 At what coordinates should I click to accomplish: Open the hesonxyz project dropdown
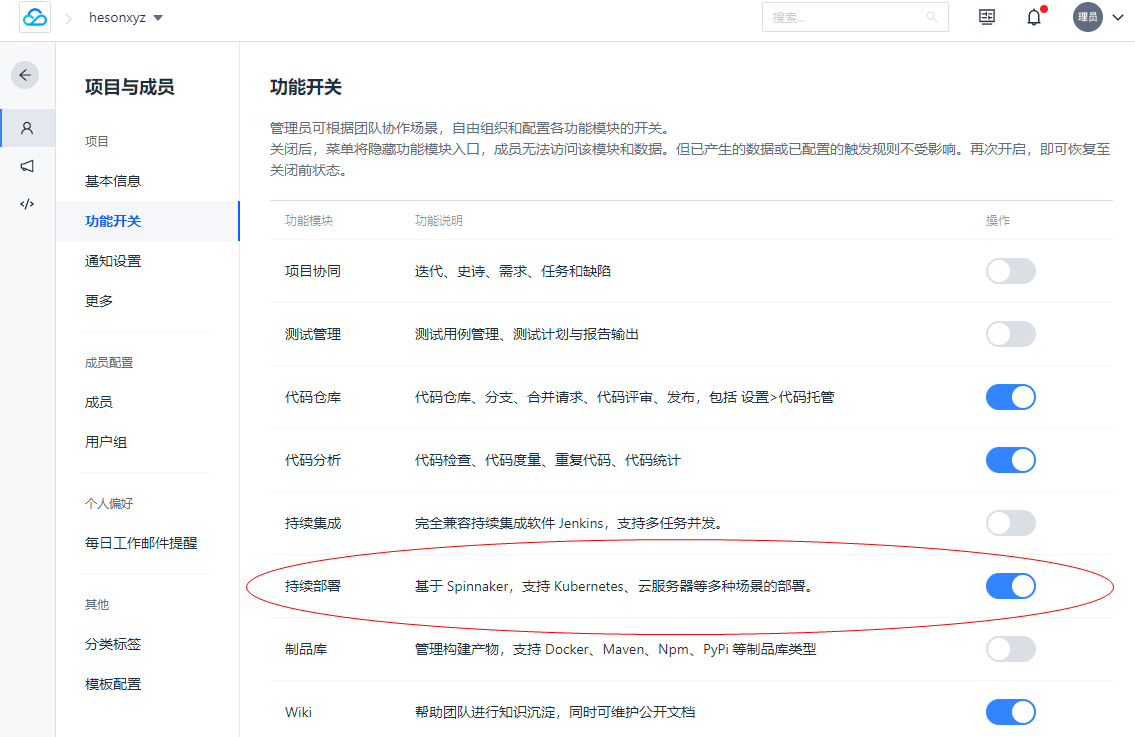125,17
